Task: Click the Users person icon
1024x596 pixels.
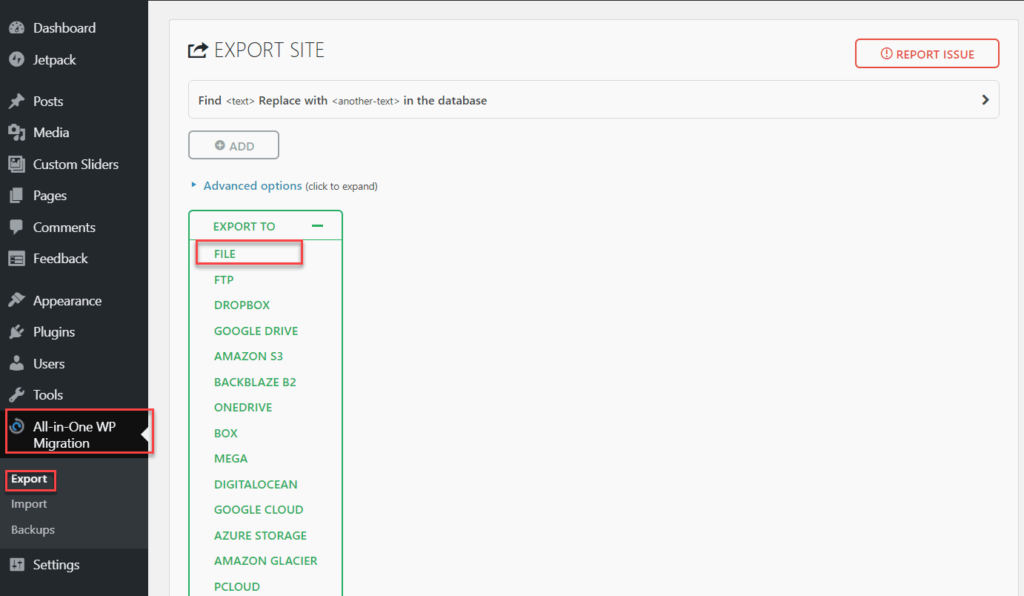Action: click(x=17, y=364)
